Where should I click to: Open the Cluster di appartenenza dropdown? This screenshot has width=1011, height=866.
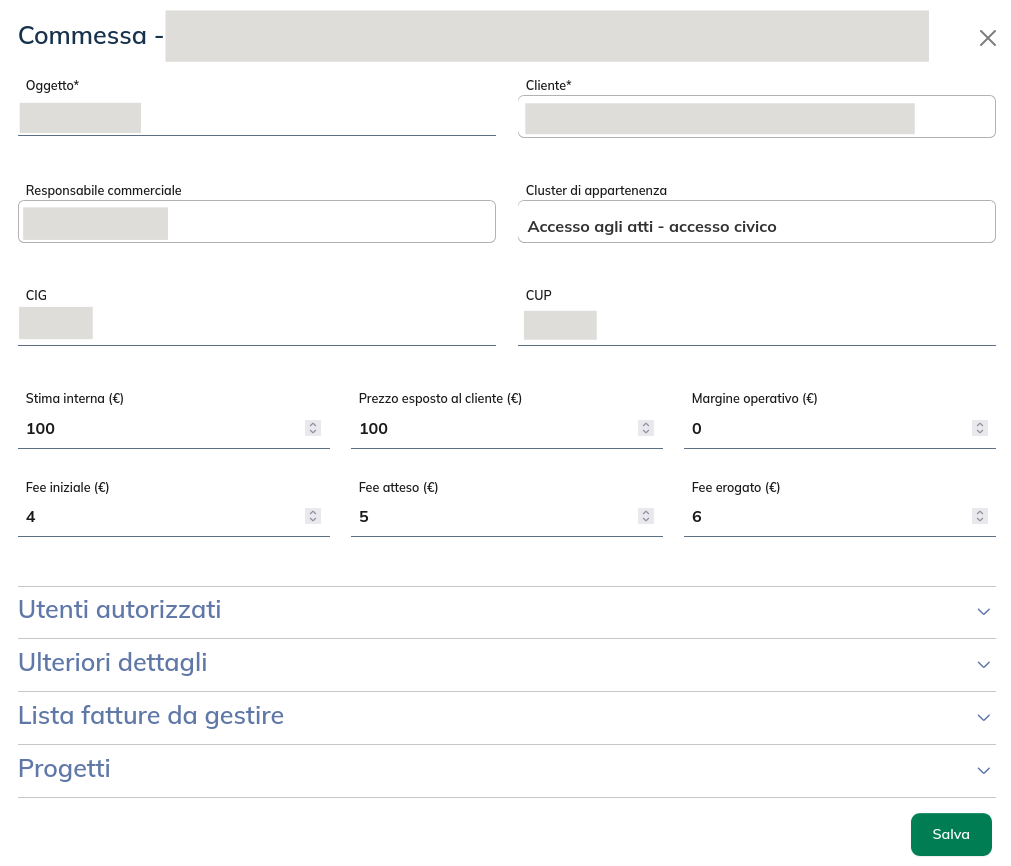point(756,226)
